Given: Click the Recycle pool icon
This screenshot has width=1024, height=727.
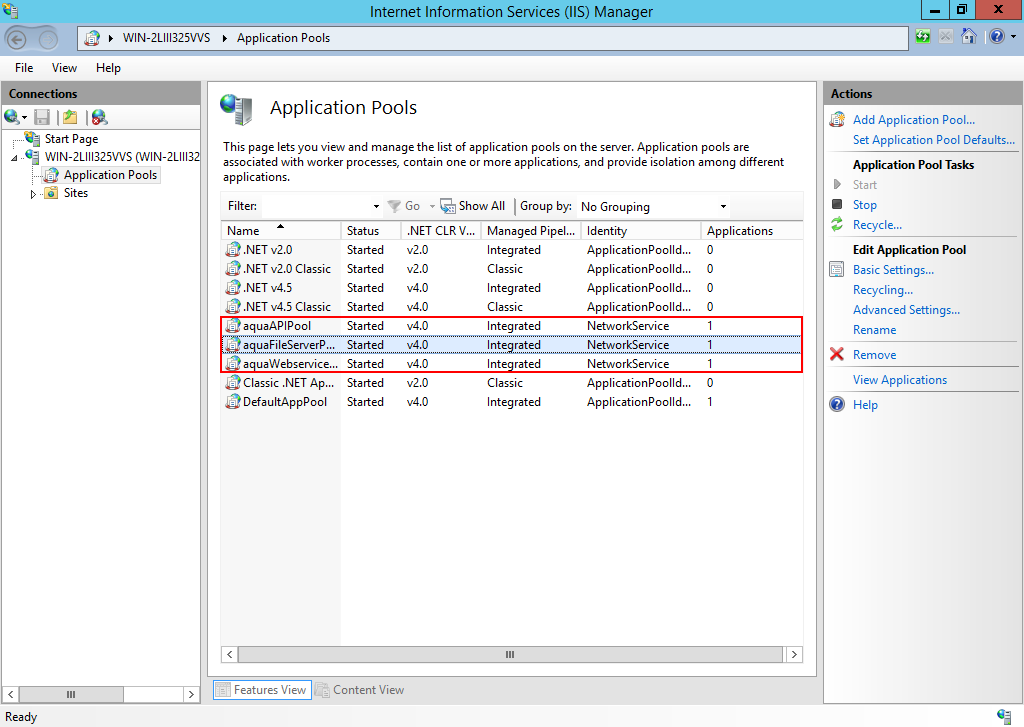Looking at the screenshot, I should click(837, 225).
